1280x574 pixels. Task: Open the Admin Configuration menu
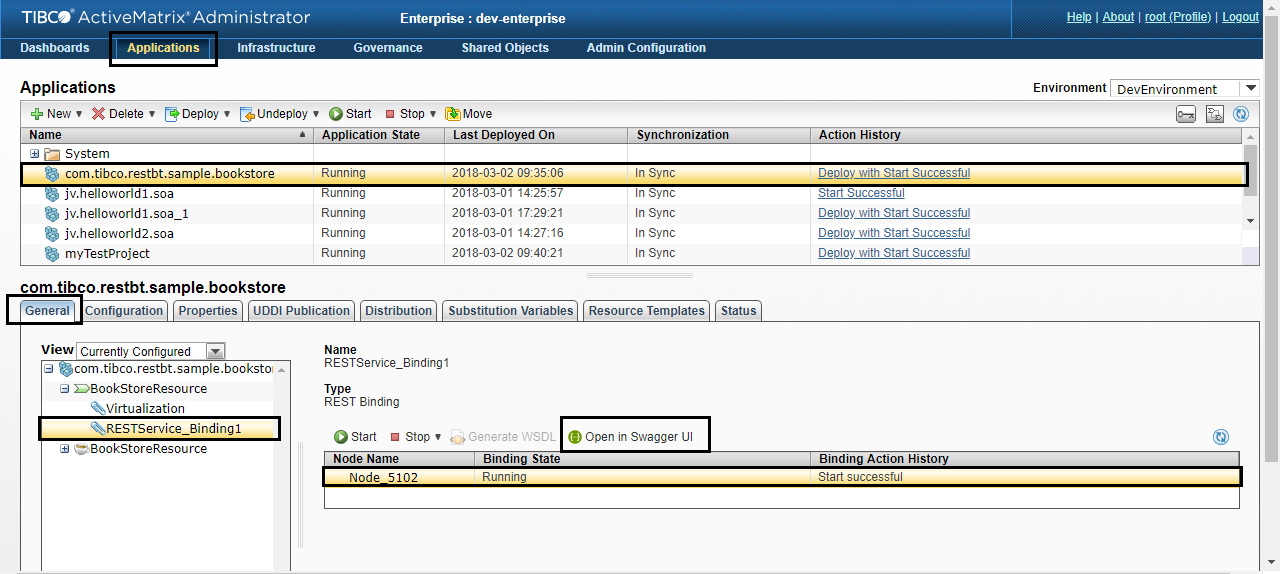[x=646, y=48]
